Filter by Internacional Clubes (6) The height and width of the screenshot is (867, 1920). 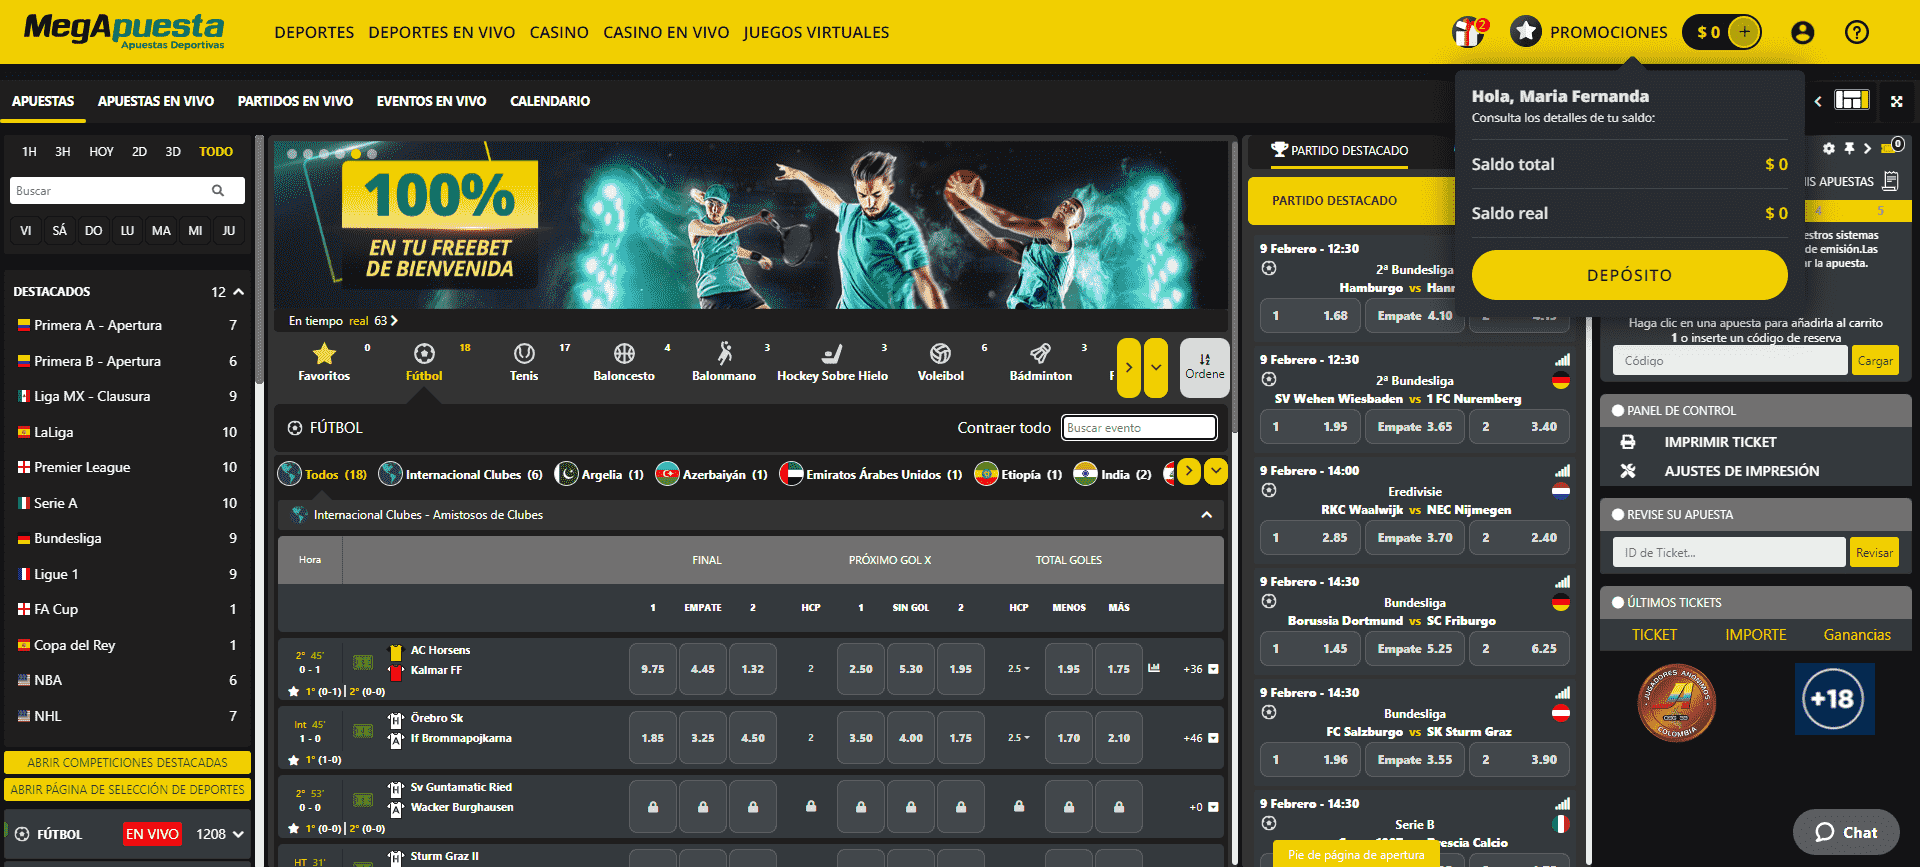(x=461, y=474)
